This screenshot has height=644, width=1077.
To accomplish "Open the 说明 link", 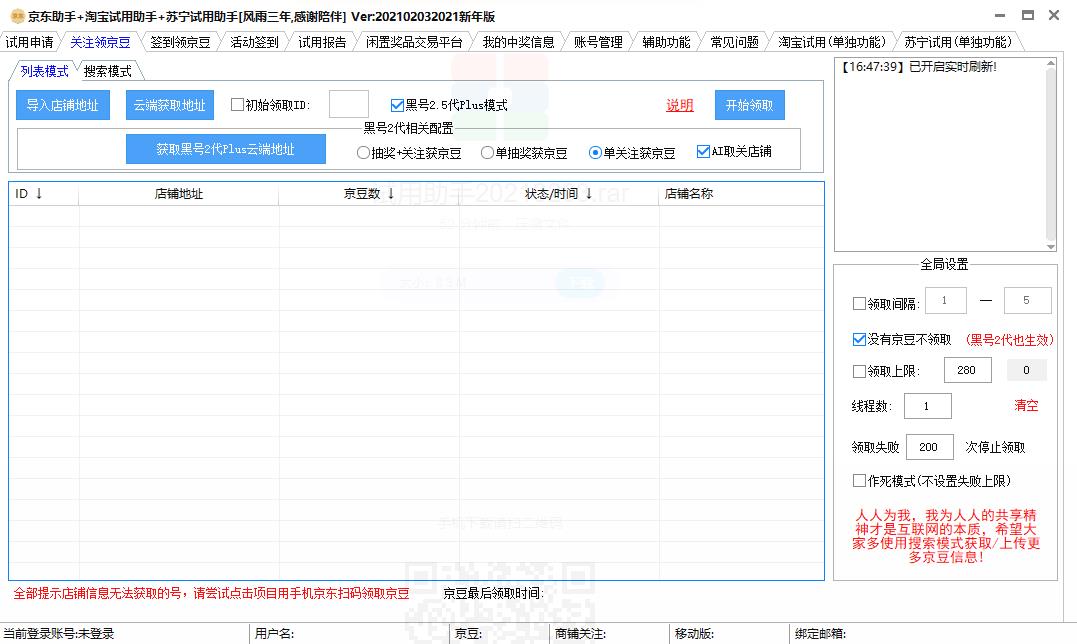I will pyautogui.click(x=679, y=105).
